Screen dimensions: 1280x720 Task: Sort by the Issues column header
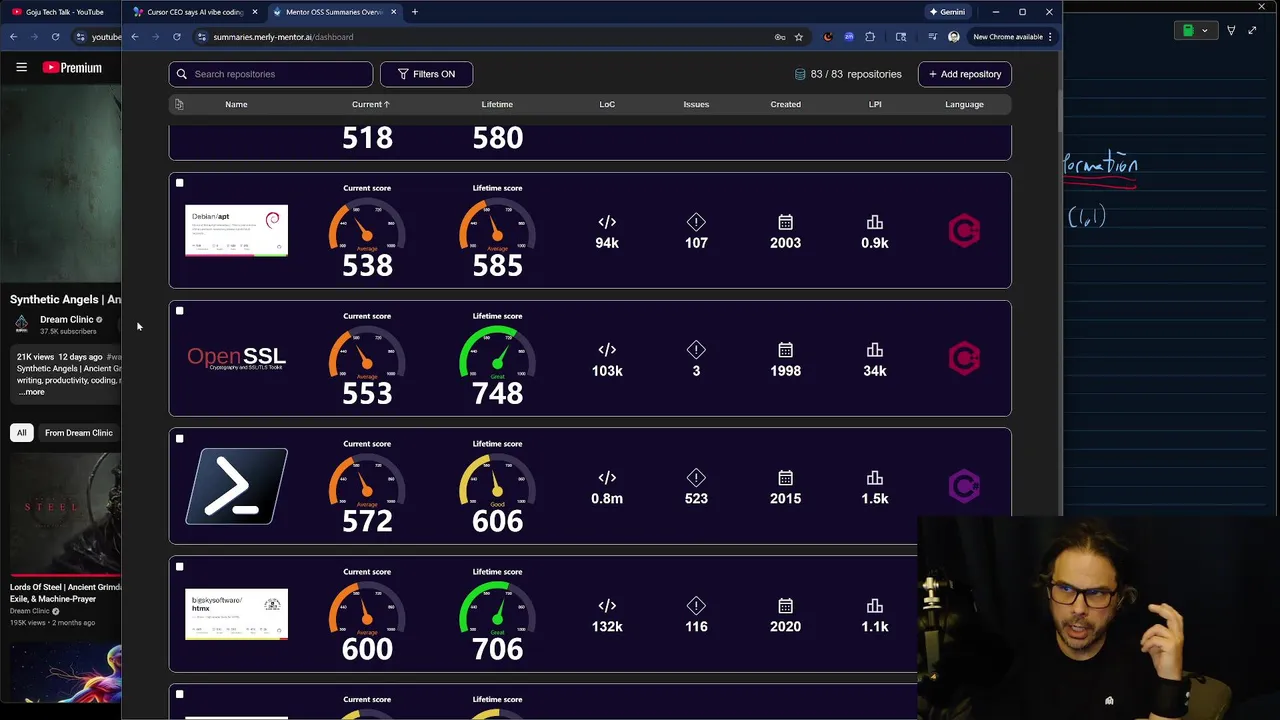[696, 104]
